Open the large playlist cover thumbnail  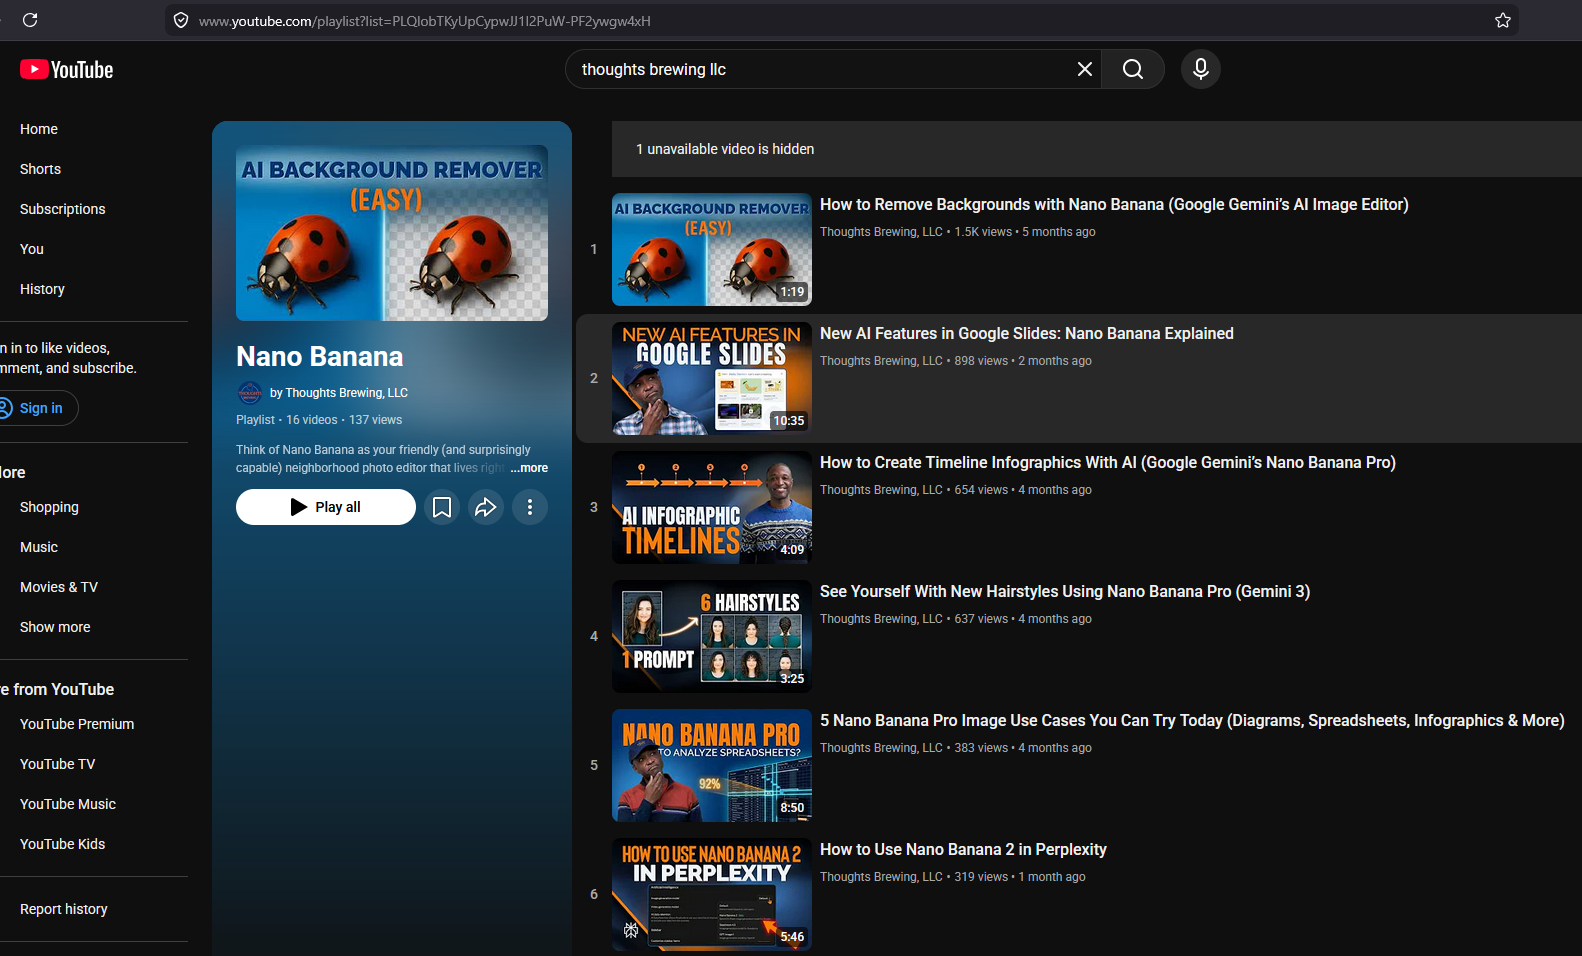(x=392, y=233)
